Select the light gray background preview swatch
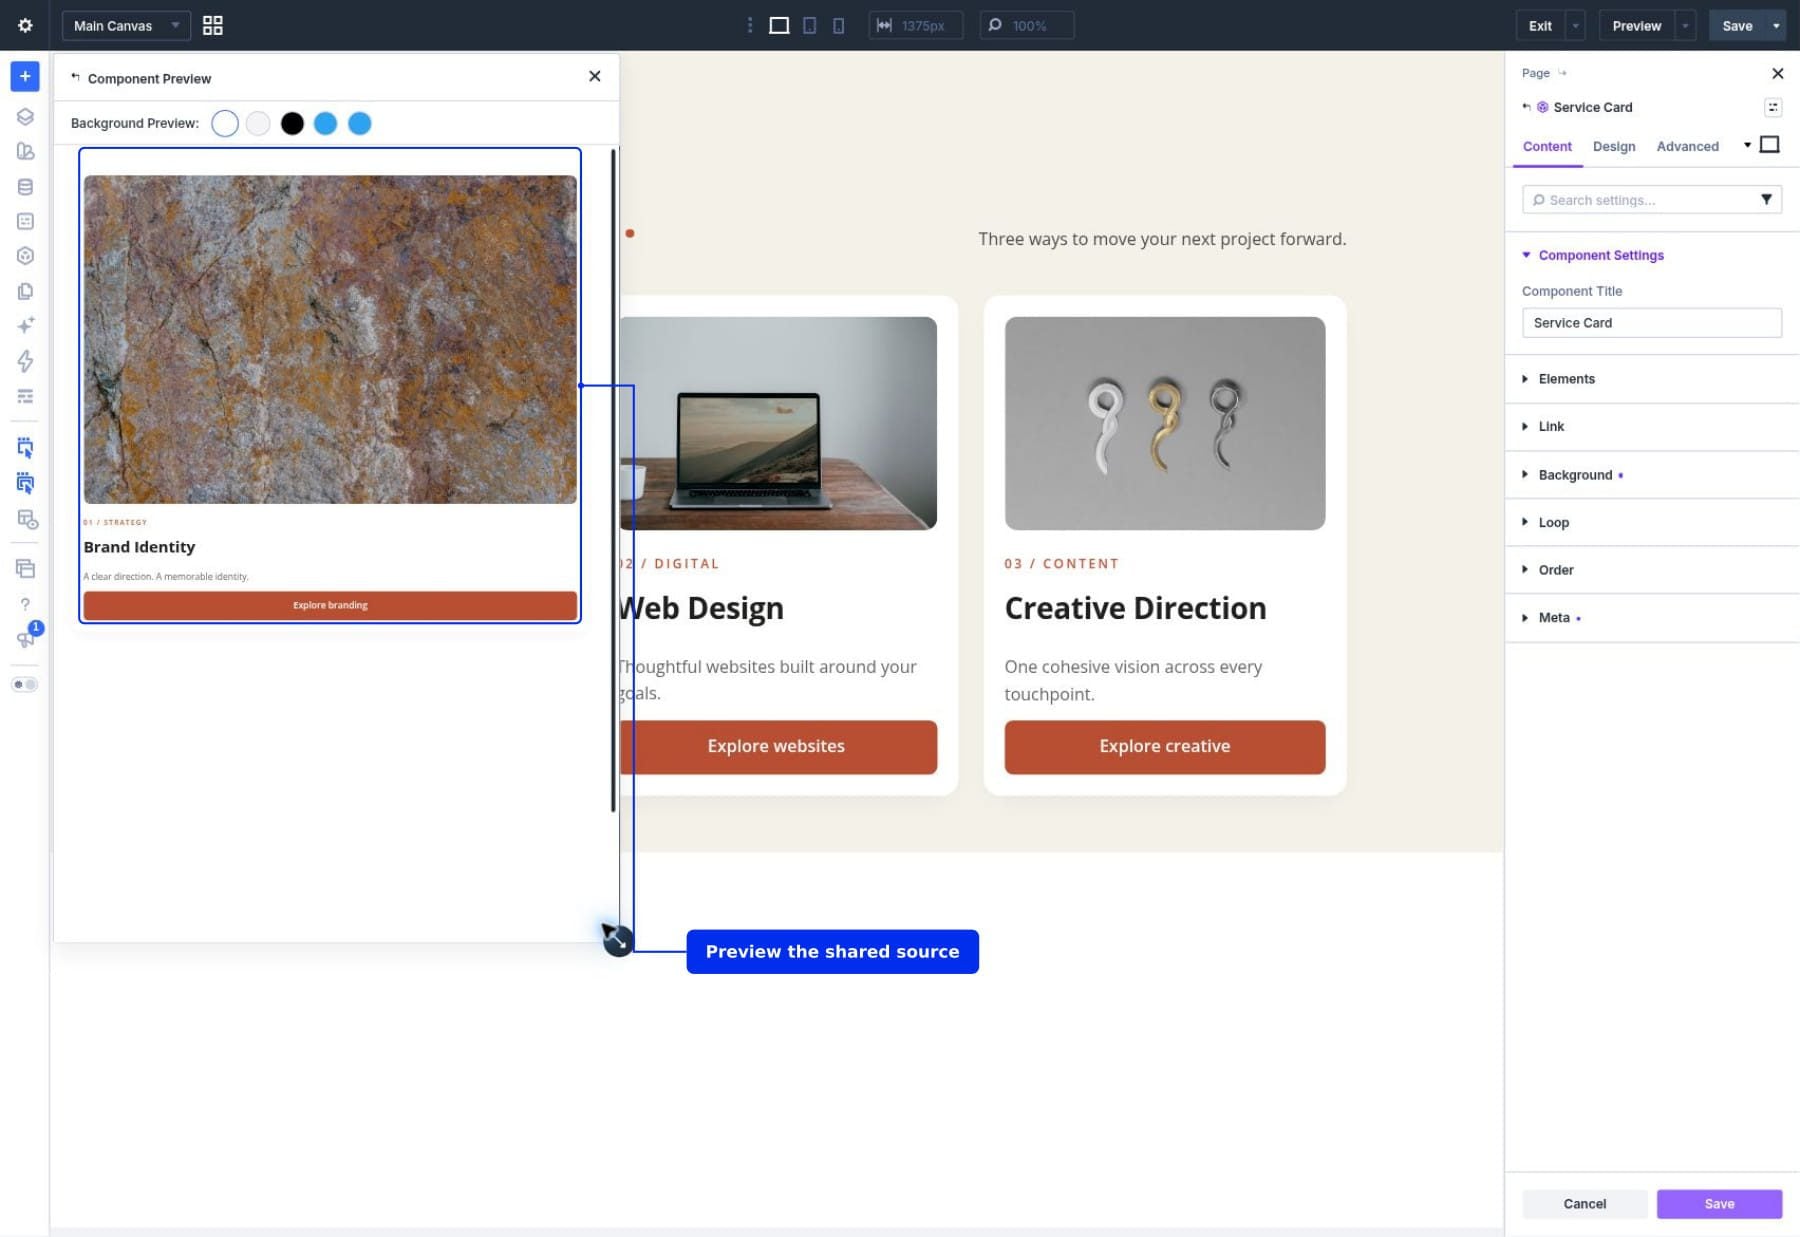 [x=258, y=123]
